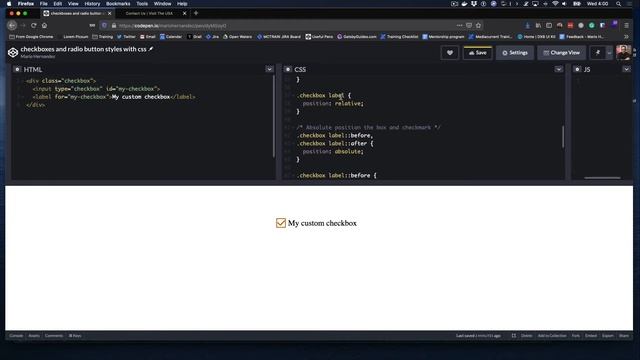
Task: Click the CodePen logo icon
Action: click(x=13, y=52)
